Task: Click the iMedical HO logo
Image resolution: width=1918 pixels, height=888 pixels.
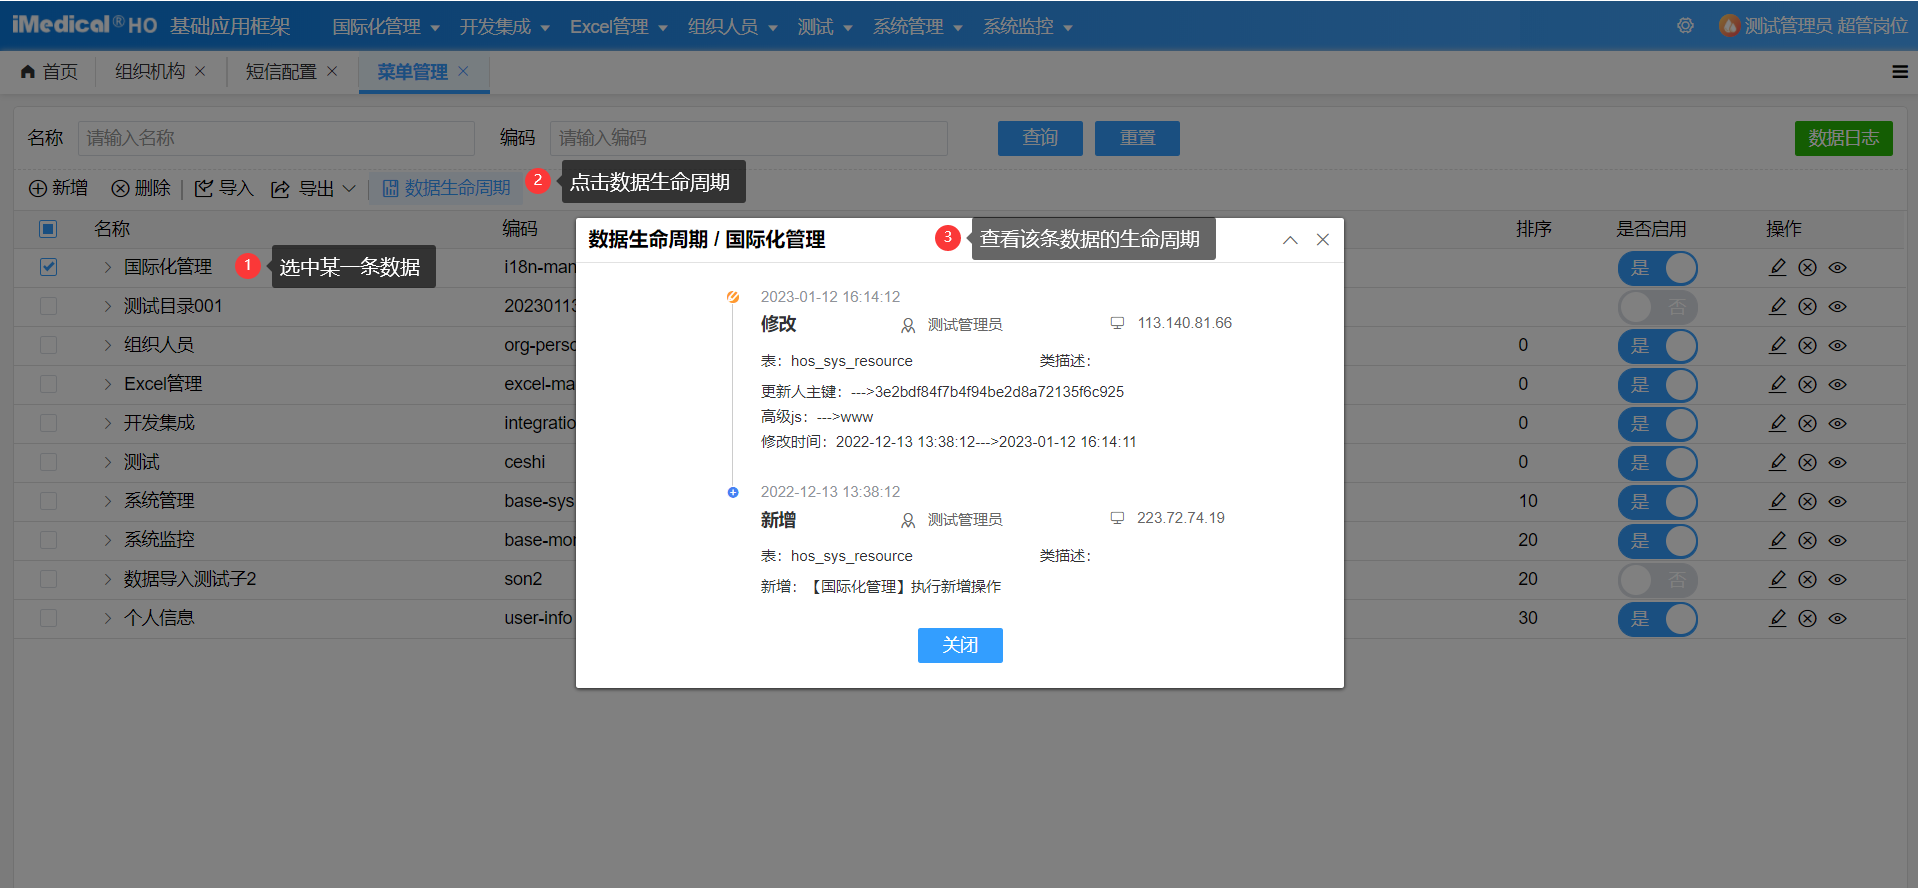Action: (x=85, y=25)
